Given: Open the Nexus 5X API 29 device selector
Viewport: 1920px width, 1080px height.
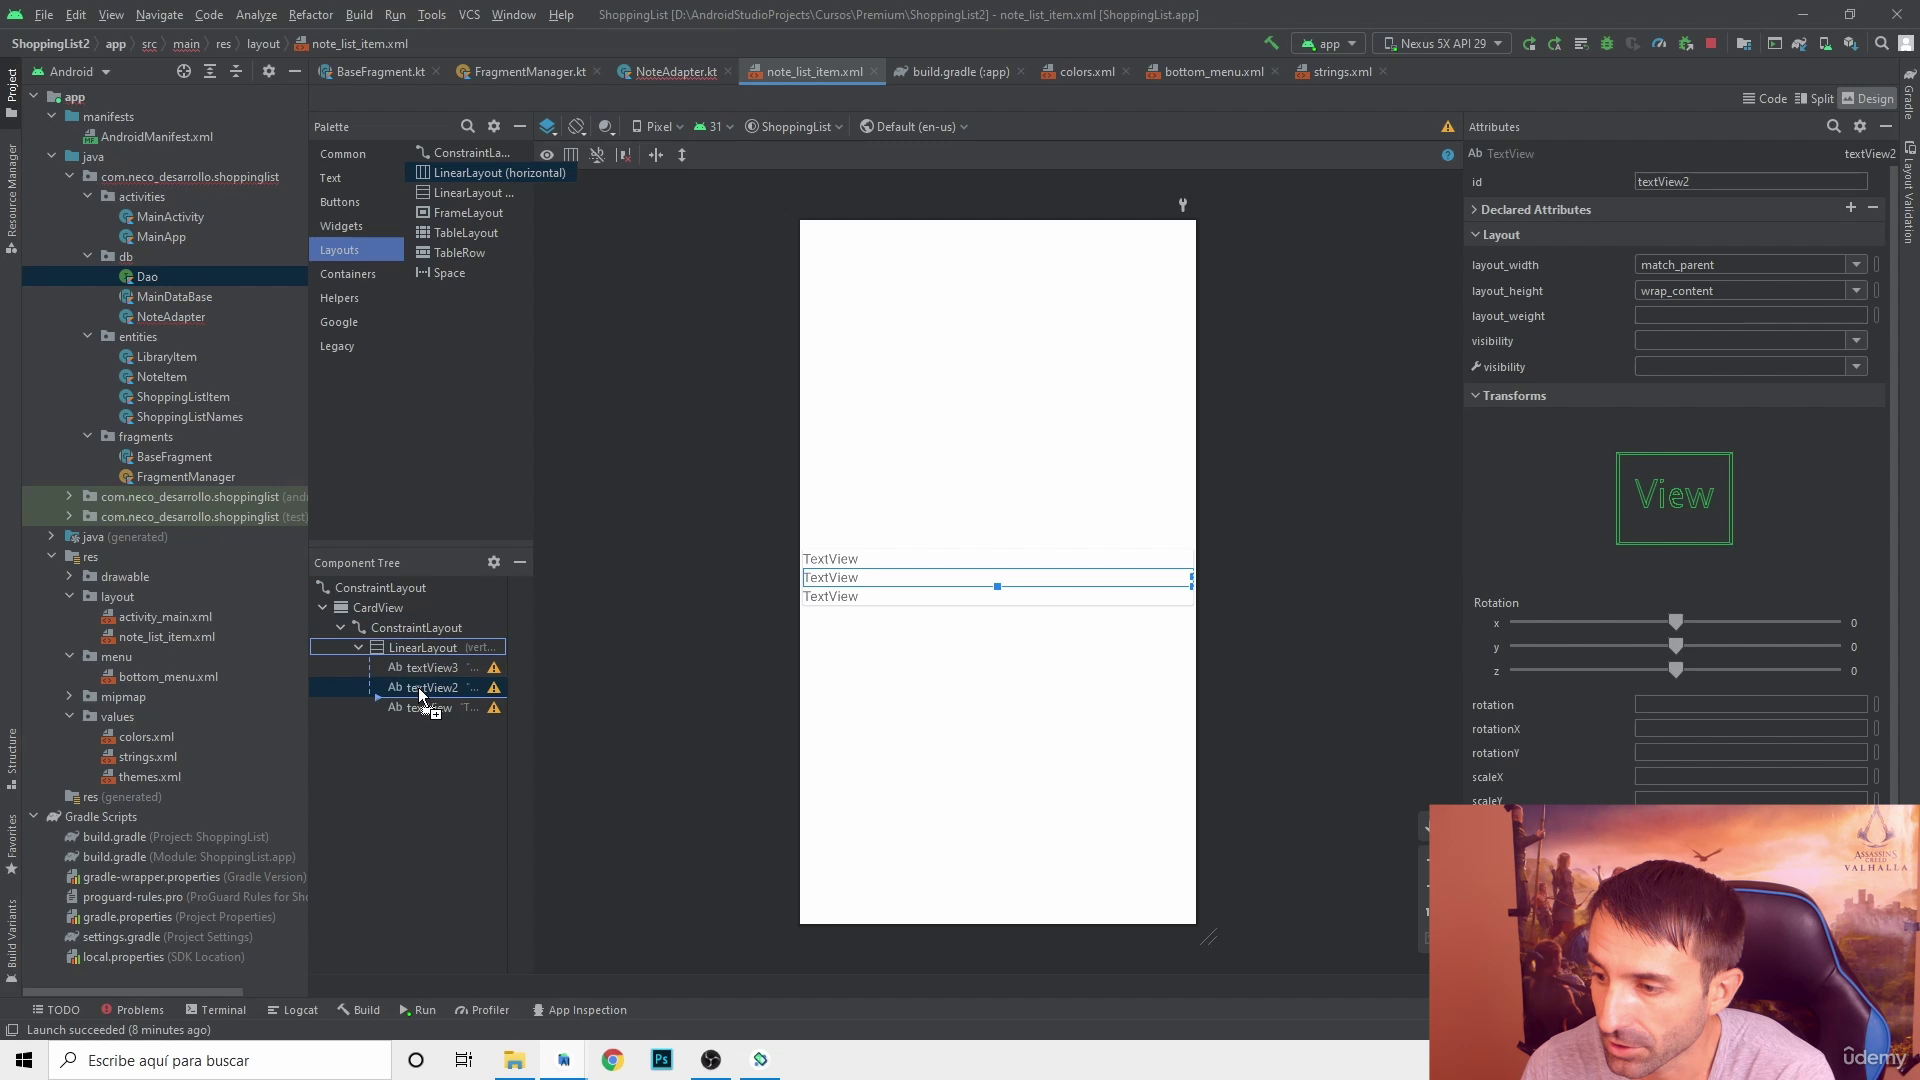Looking at the screenshot, I should point(1442,43).
